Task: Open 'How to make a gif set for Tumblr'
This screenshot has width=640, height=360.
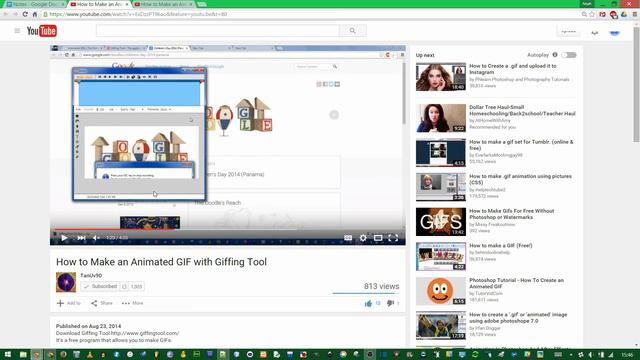Action: click(521, 145)
